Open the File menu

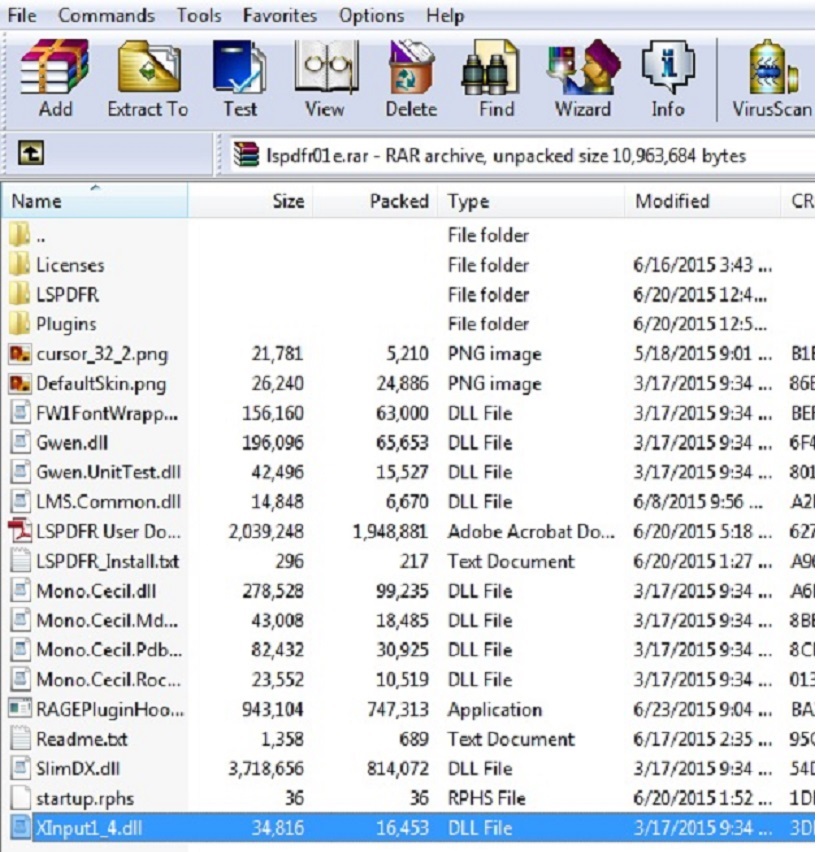point(22,15)
